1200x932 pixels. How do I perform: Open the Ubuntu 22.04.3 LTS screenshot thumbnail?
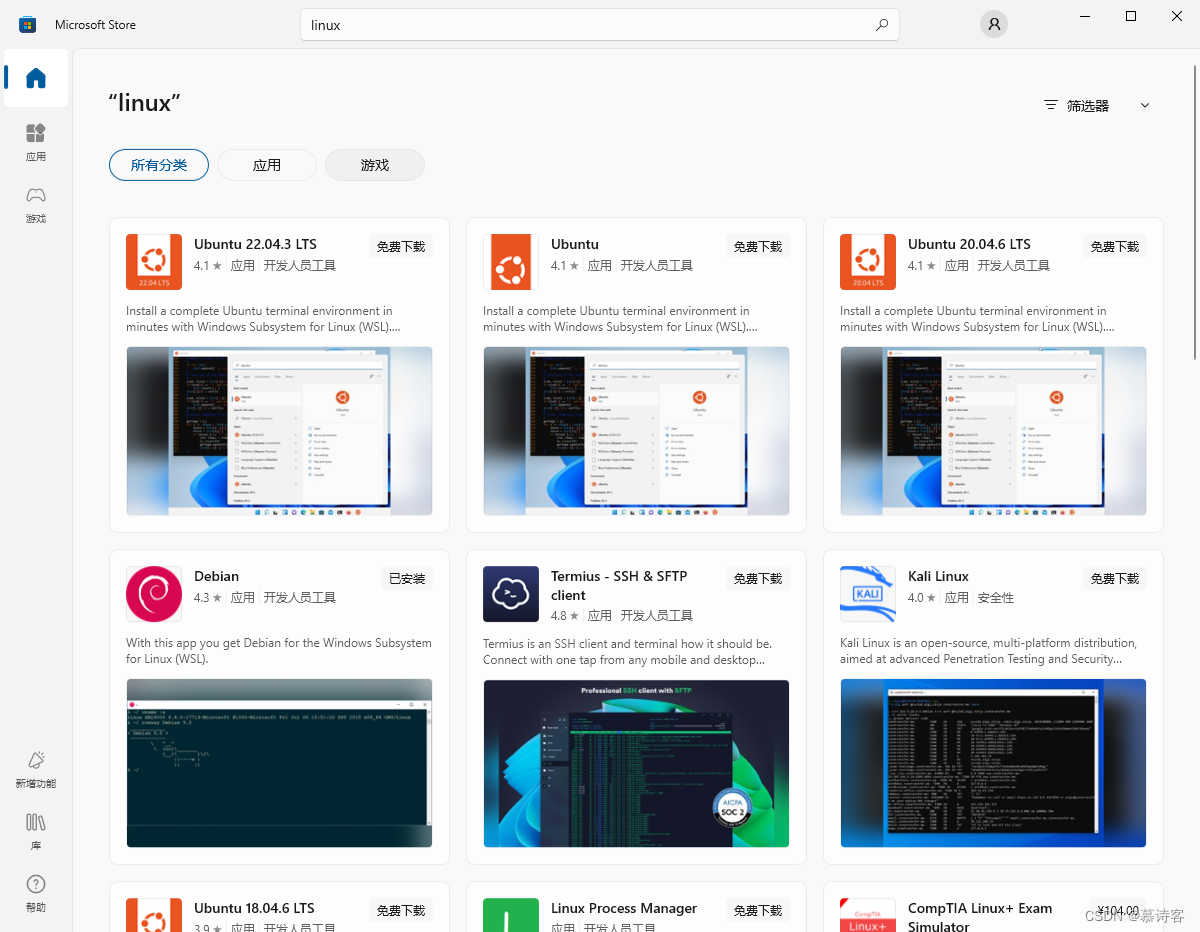click(279, 431)
